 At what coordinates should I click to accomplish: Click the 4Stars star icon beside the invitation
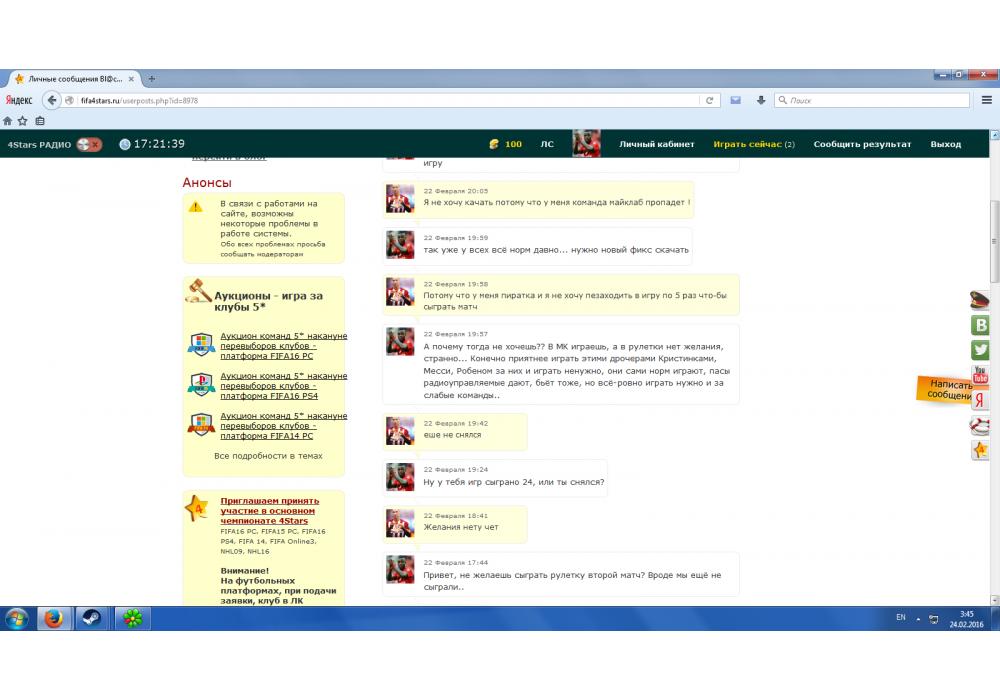[x=196, y=508]
